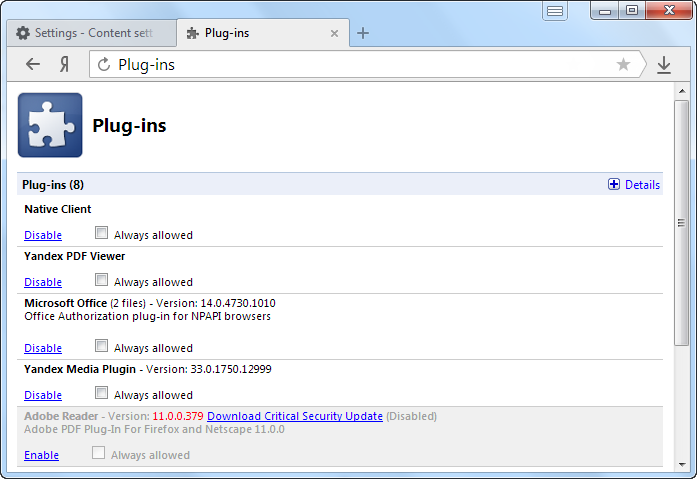Click the gear icon on the Settings tab
The height and width of the screenshot is (480, 697).
point(23,33)
